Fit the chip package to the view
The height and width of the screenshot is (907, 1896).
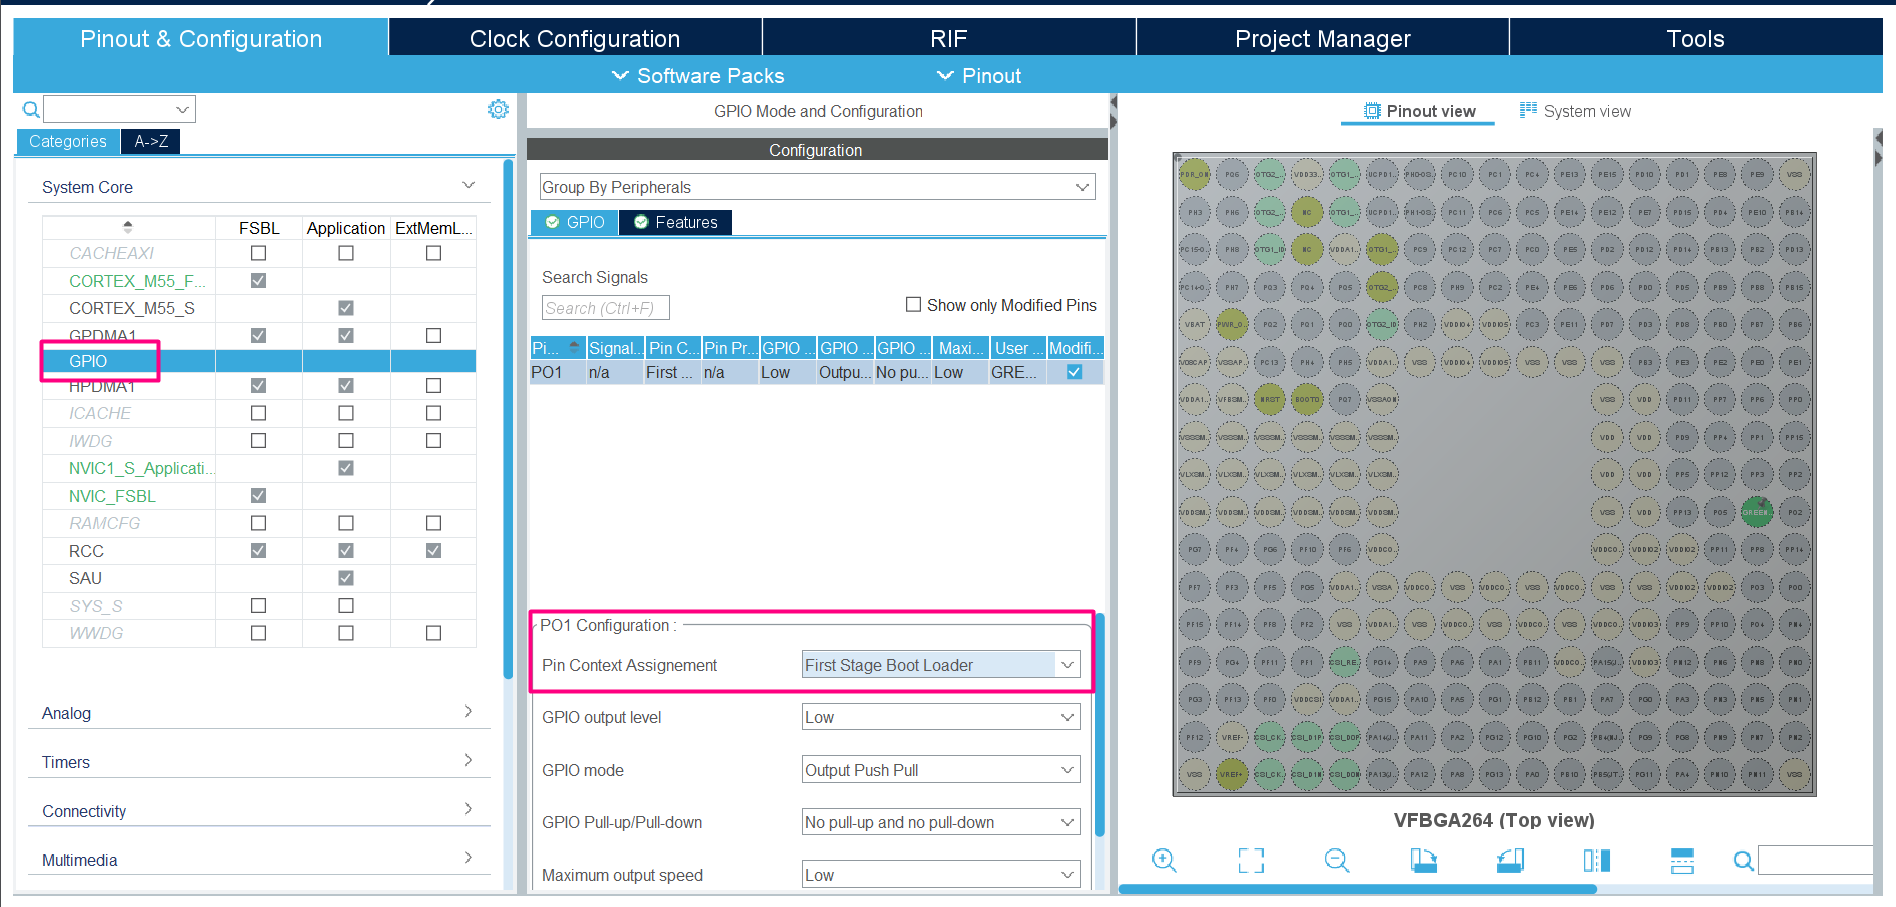tap(1250, 860)
